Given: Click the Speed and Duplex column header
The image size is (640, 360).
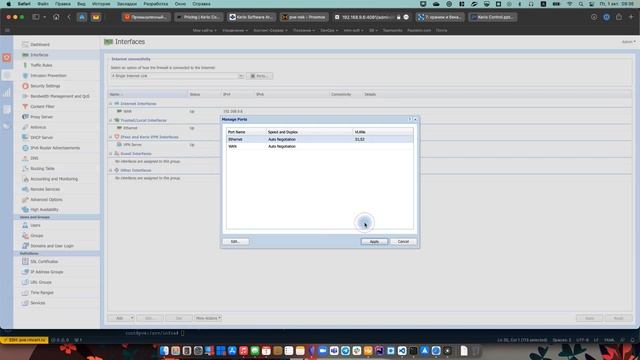Looking at the screenshot, I should [x=309, y=132].
